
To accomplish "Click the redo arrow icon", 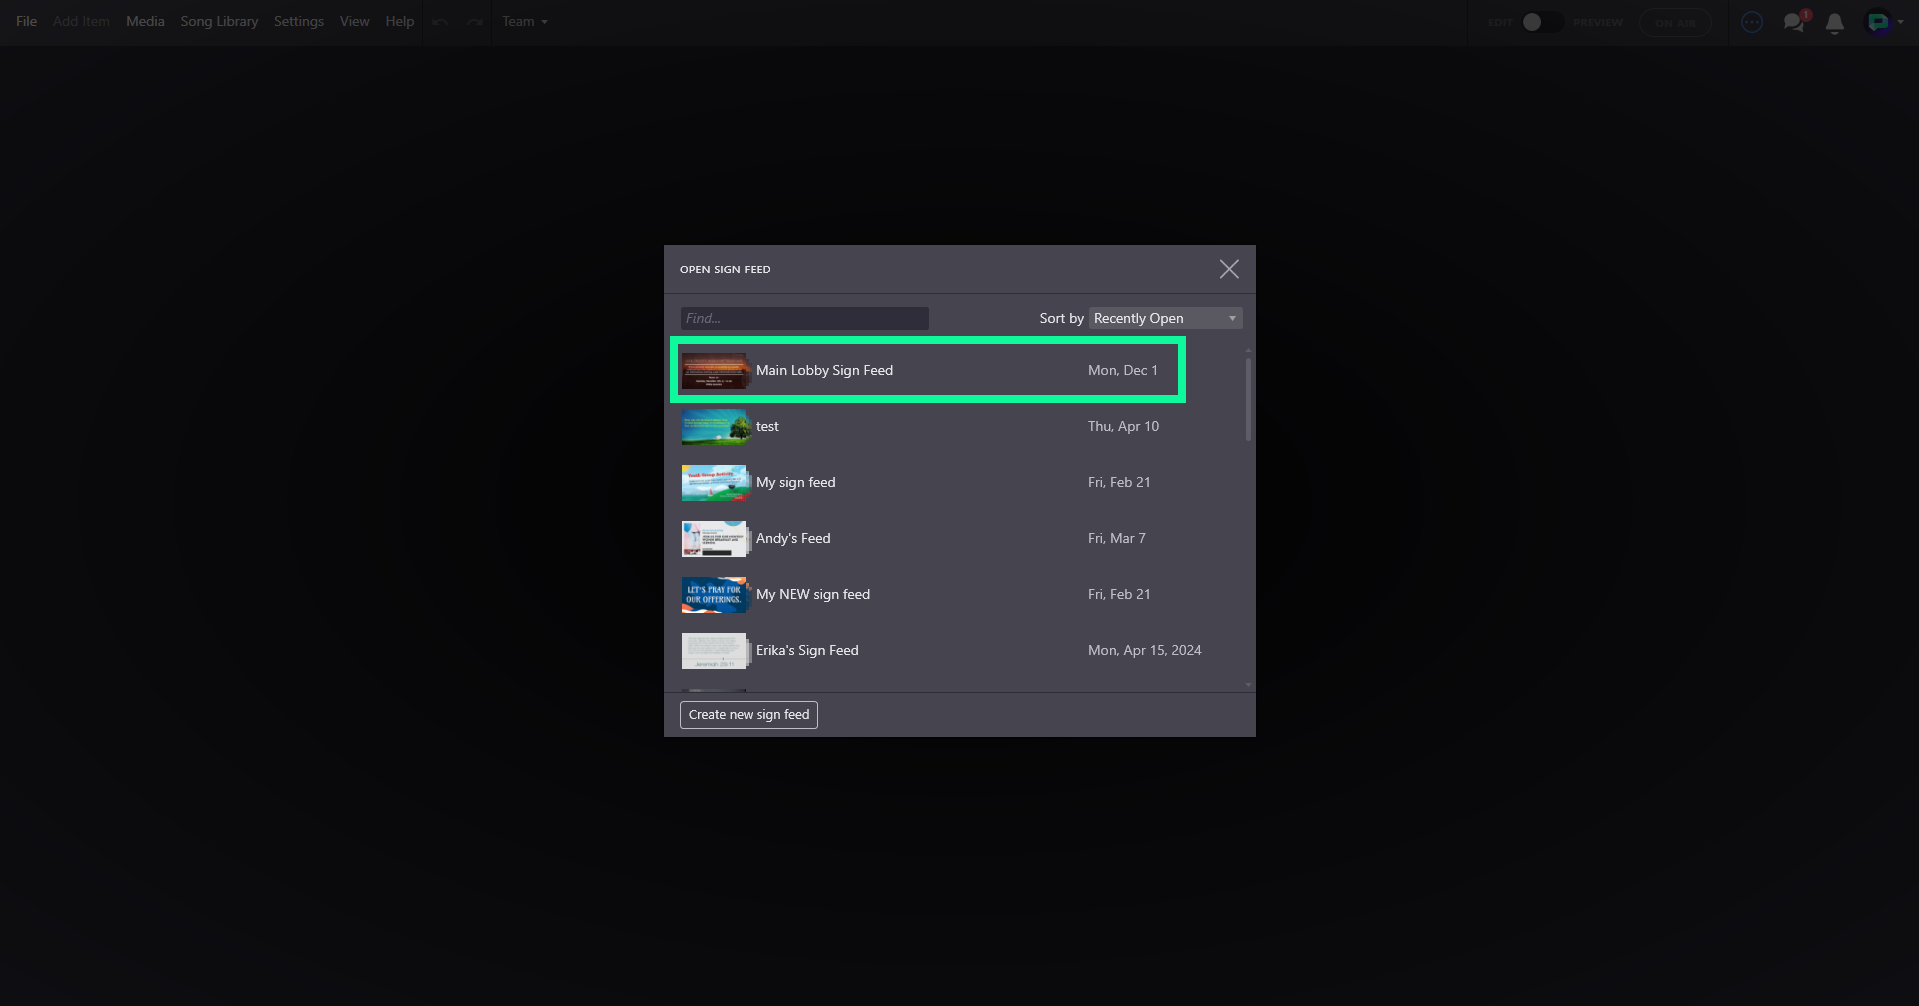I will (474, 22).
